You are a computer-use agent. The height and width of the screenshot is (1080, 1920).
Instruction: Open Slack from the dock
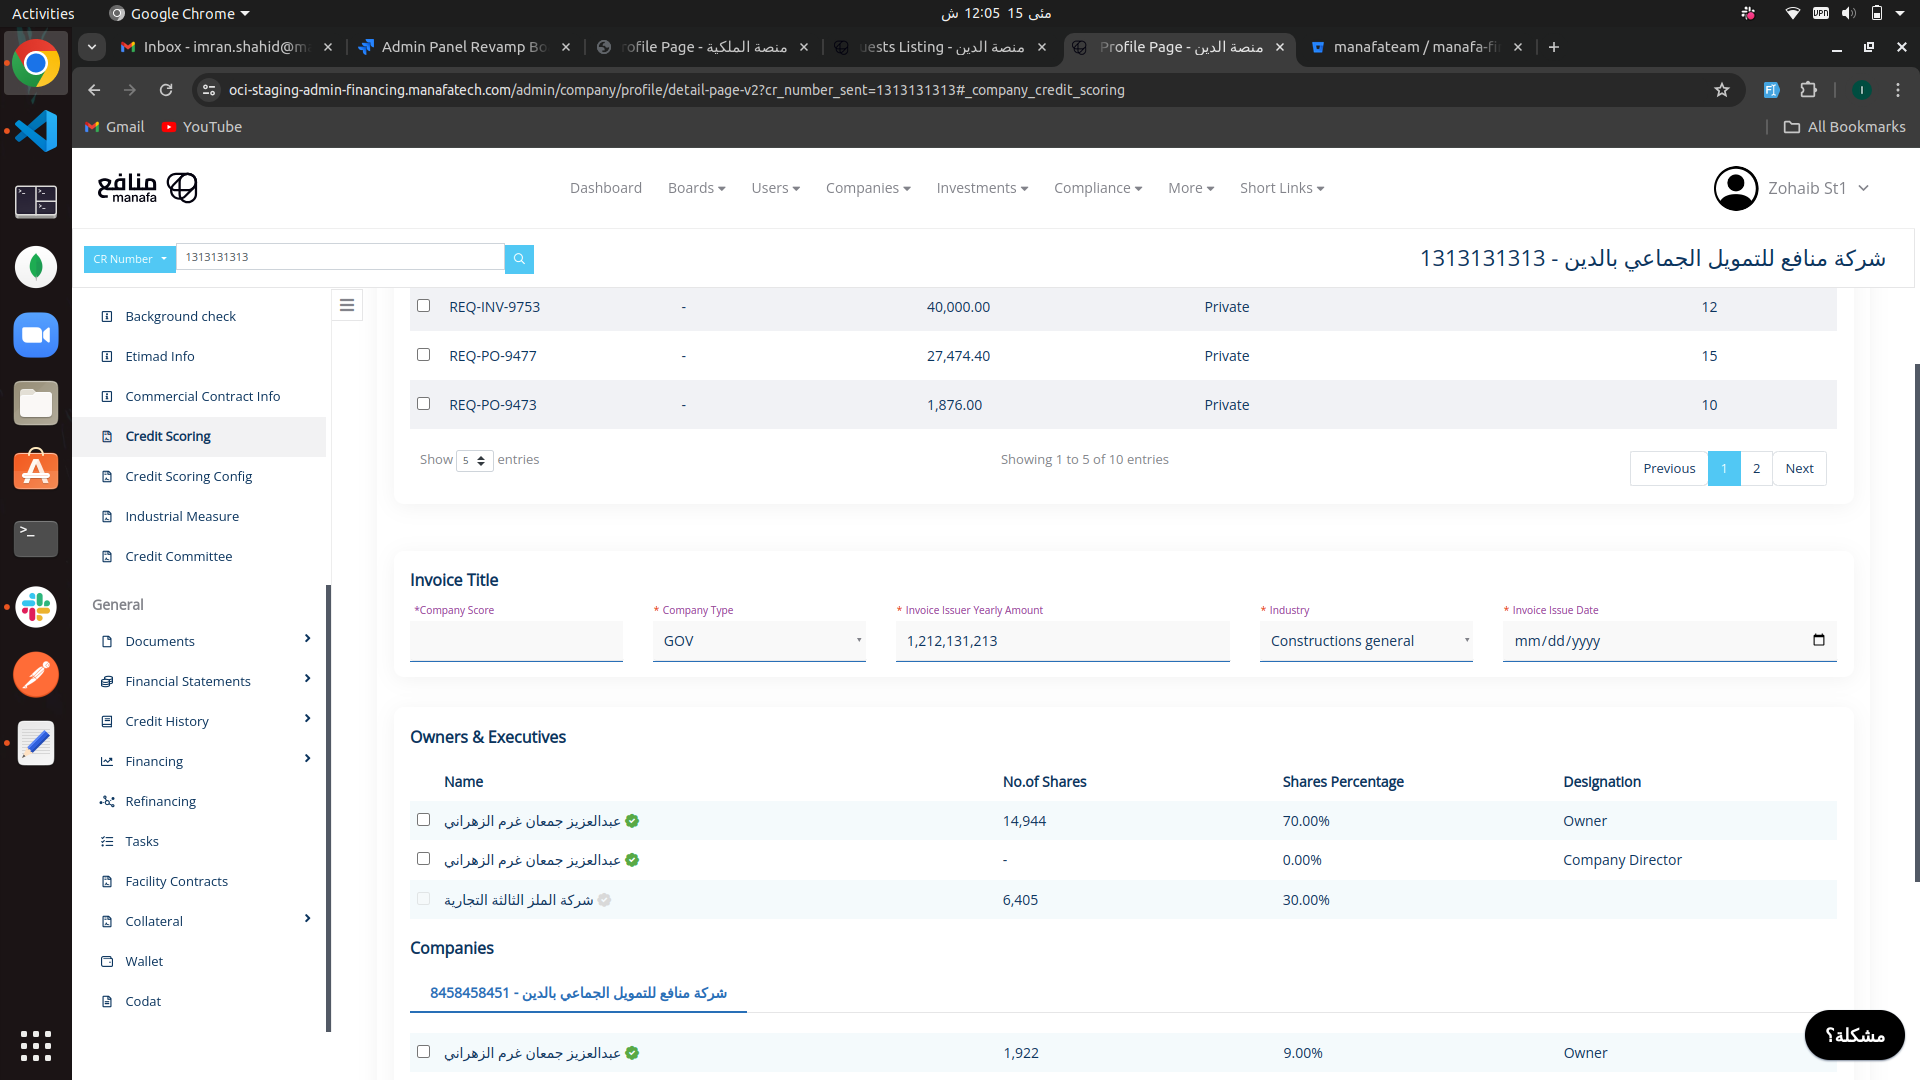(x=36, y=607)
